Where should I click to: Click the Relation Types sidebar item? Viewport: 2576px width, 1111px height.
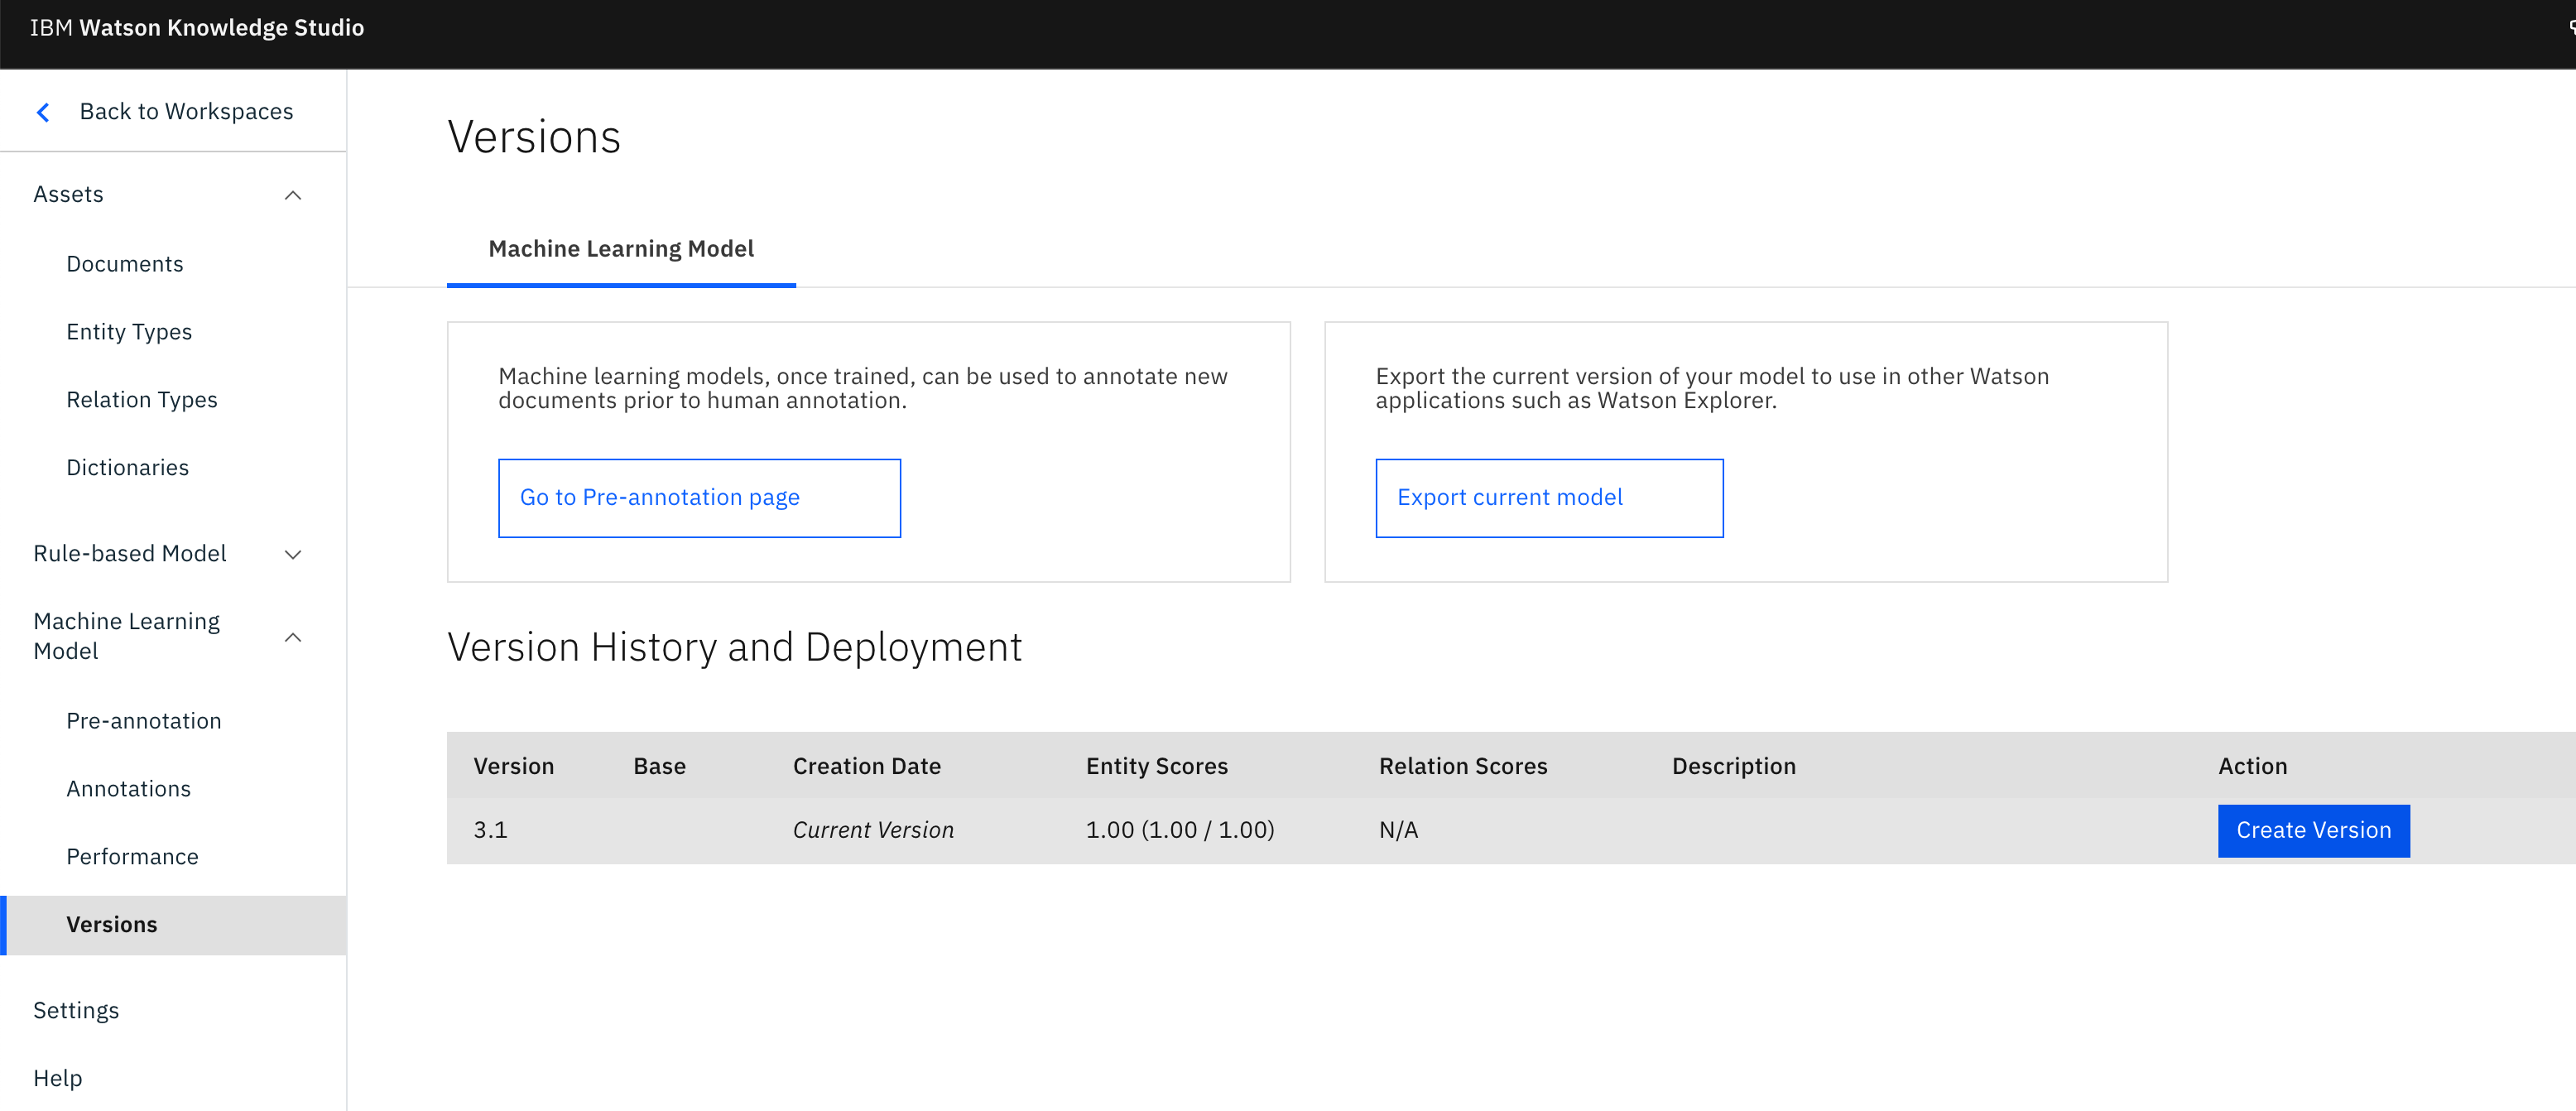tap(142, 397)
